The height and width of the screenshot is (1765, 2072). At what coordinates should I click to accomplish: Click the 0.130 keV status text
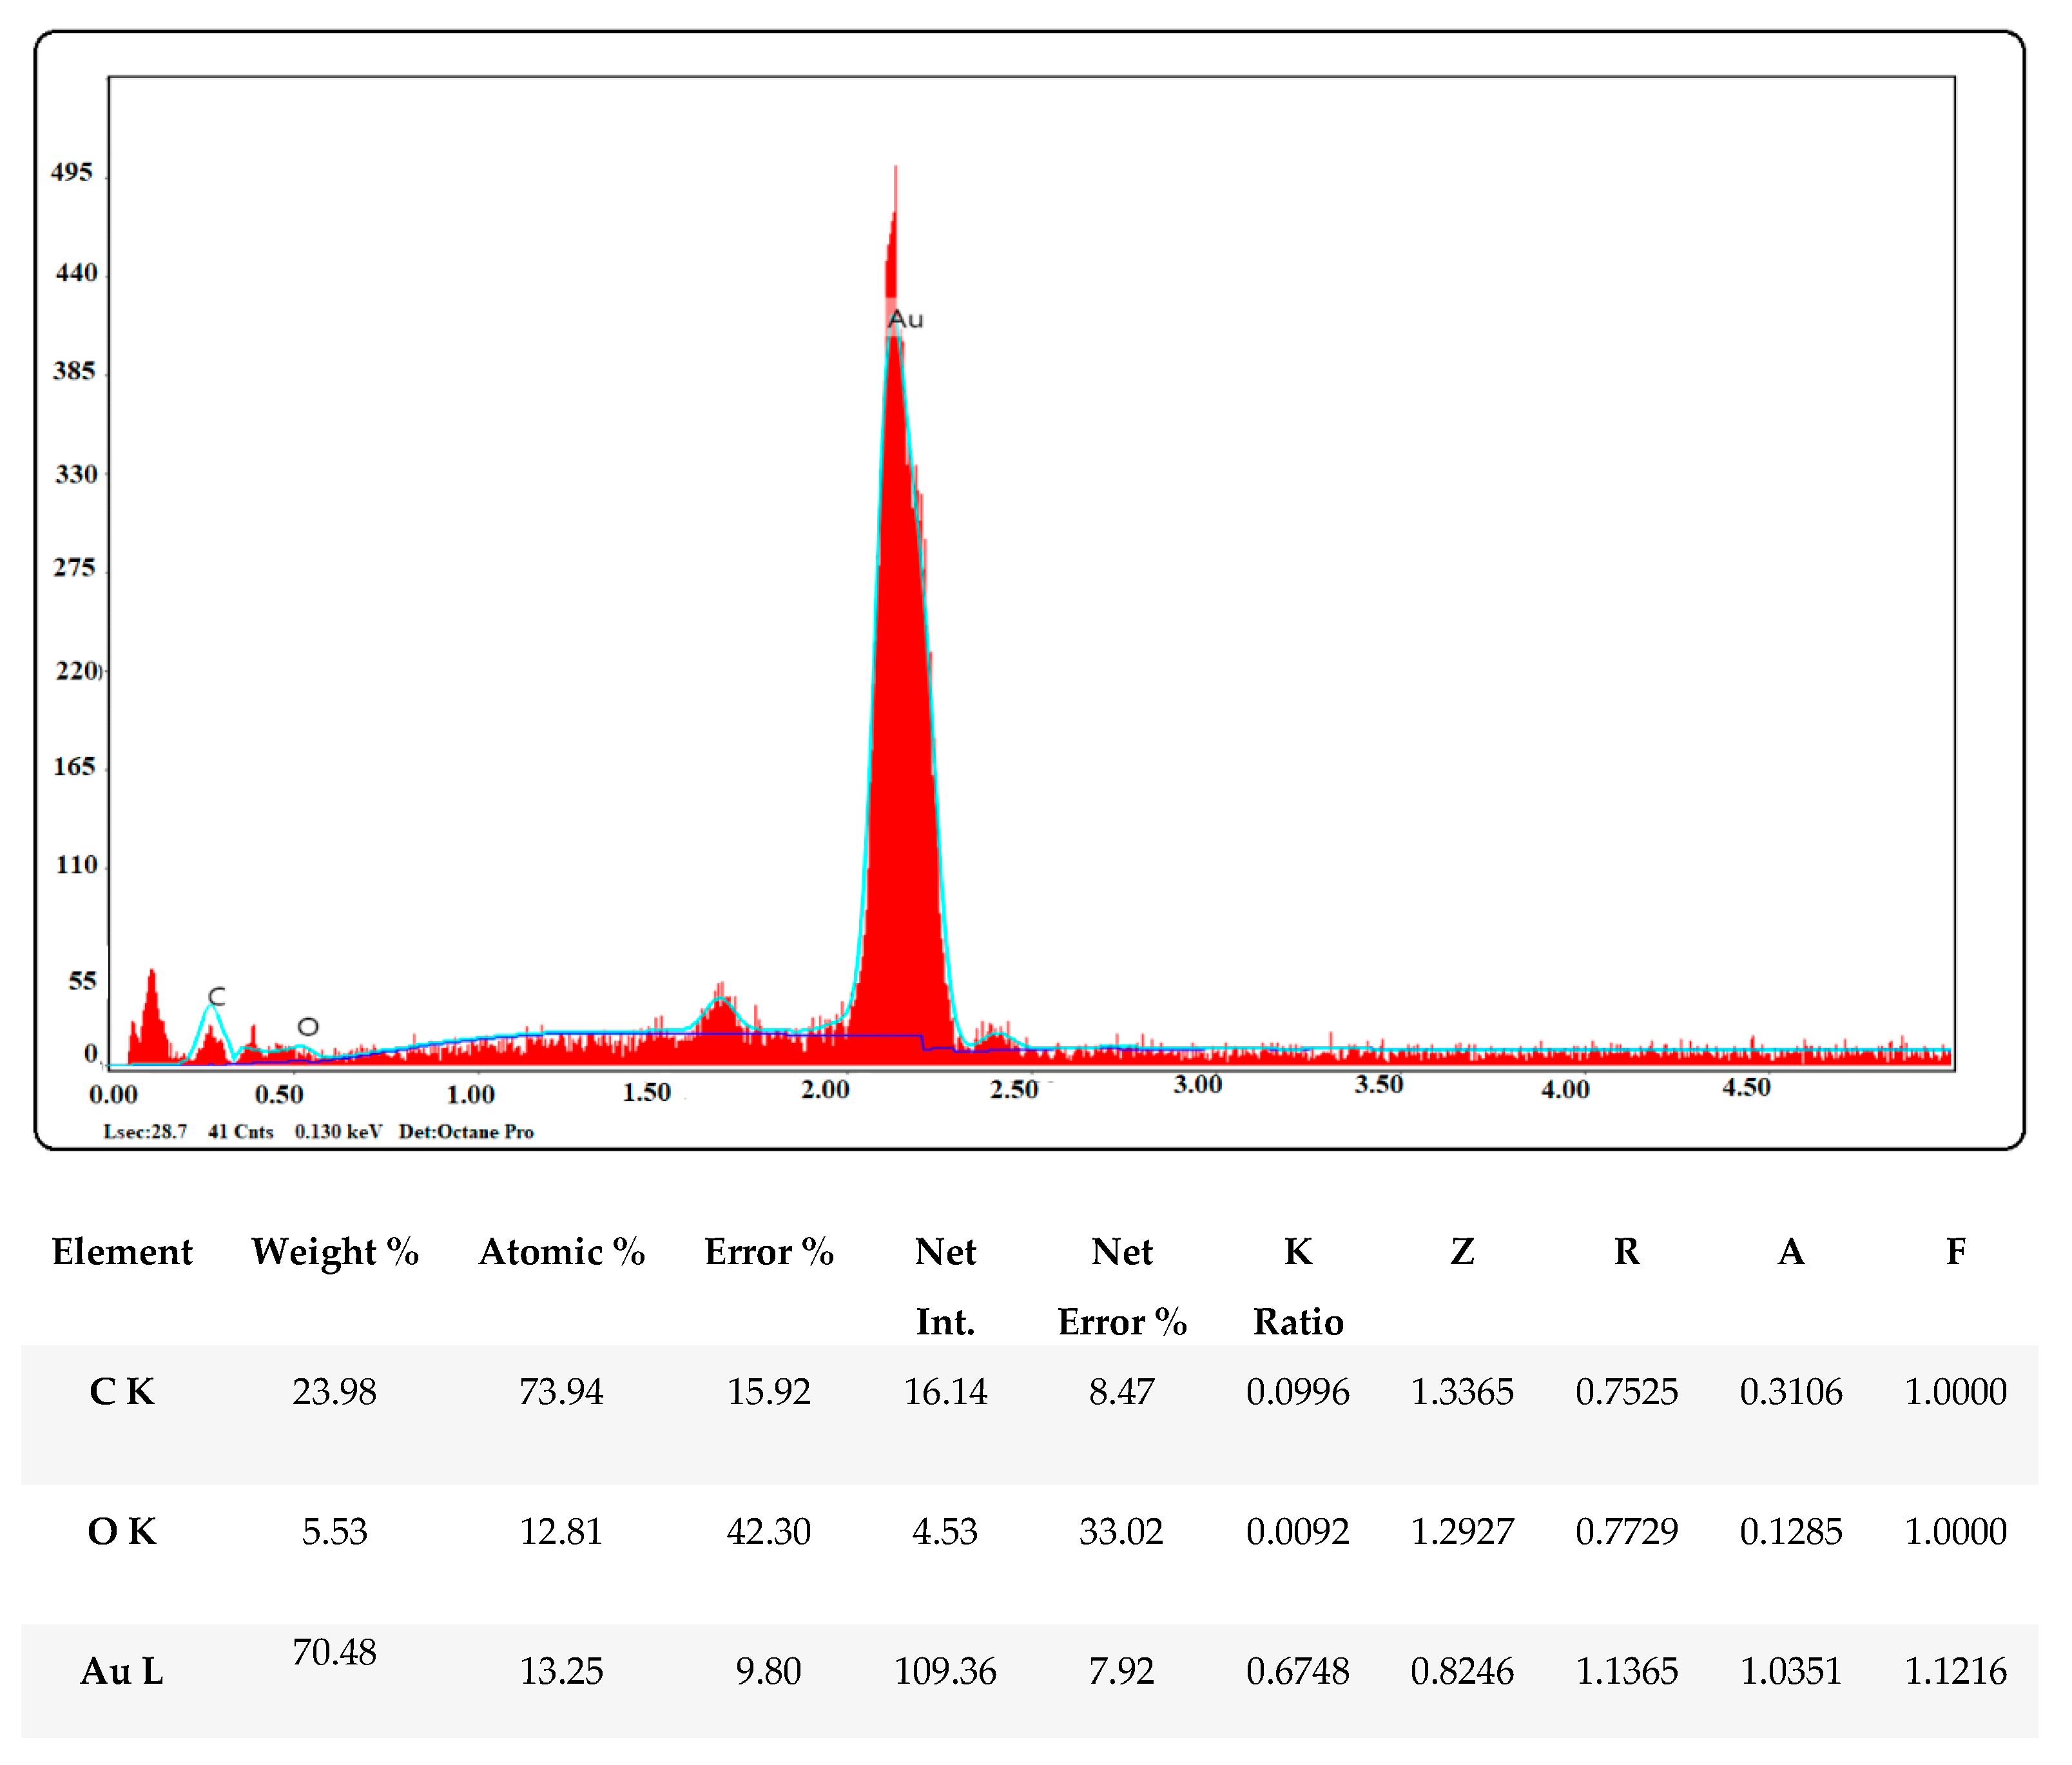(x=338, y=1132)
